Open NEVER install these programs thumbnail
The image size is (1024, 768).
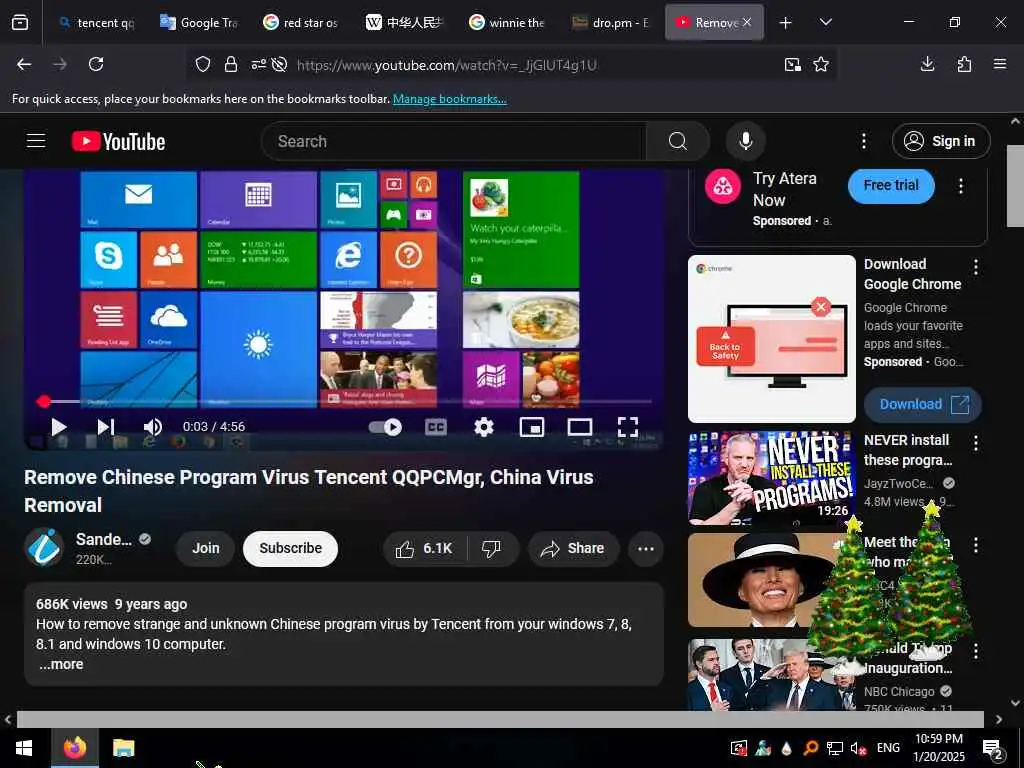(x=771, y=477)
